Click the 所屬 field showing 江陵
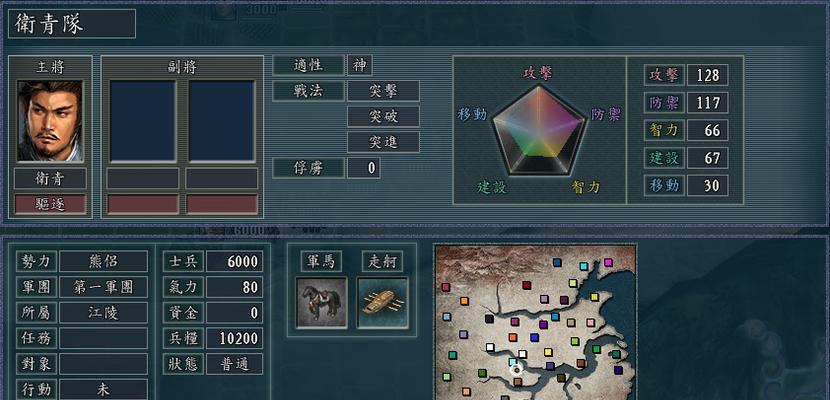 (x=103, y=313)
